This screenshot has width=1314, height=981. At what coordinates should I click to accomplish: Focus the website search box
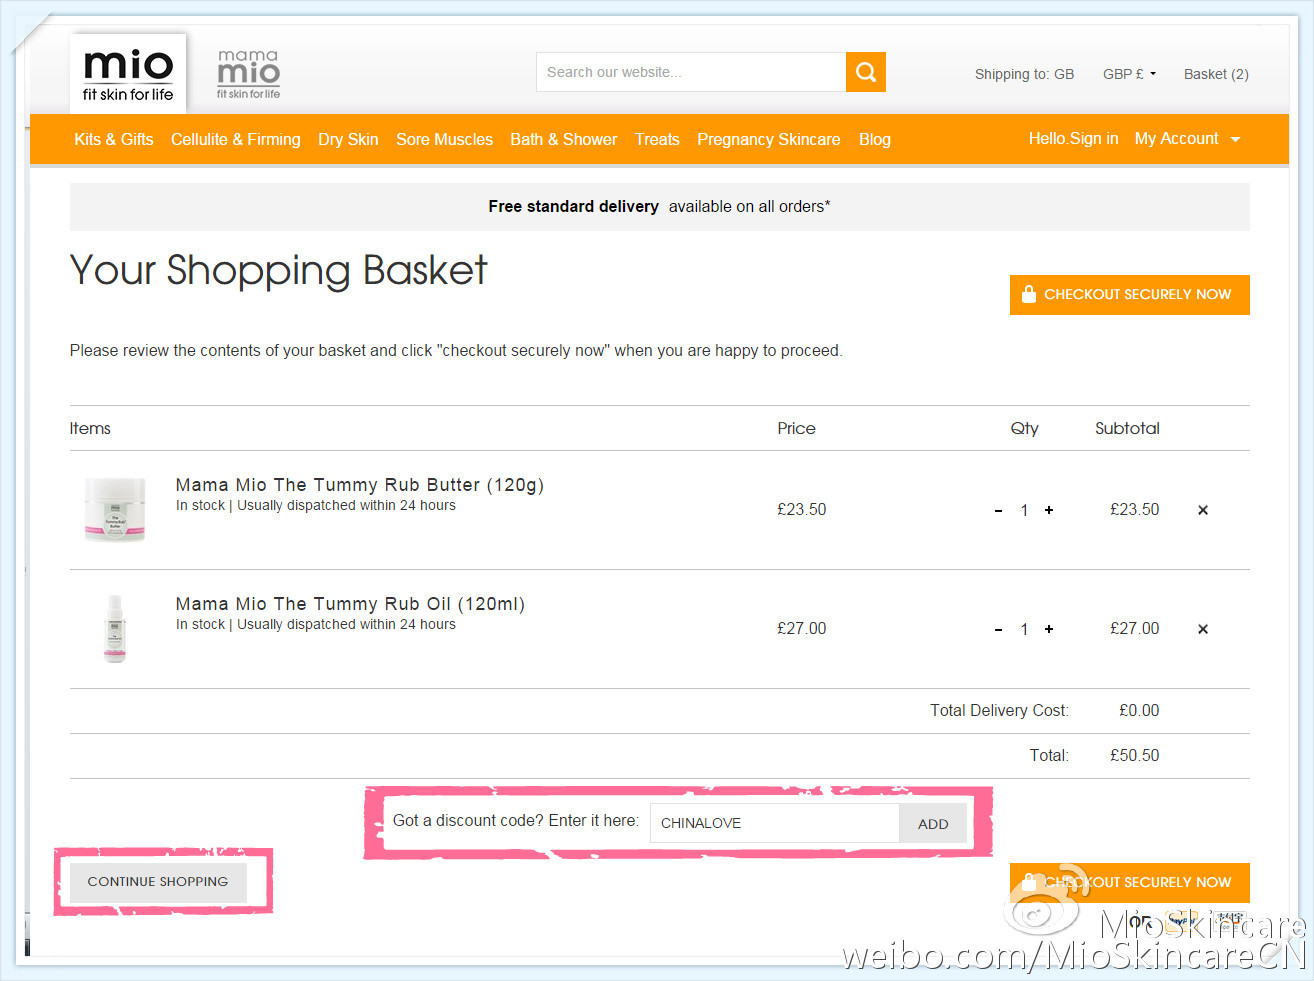coord(691,72)
